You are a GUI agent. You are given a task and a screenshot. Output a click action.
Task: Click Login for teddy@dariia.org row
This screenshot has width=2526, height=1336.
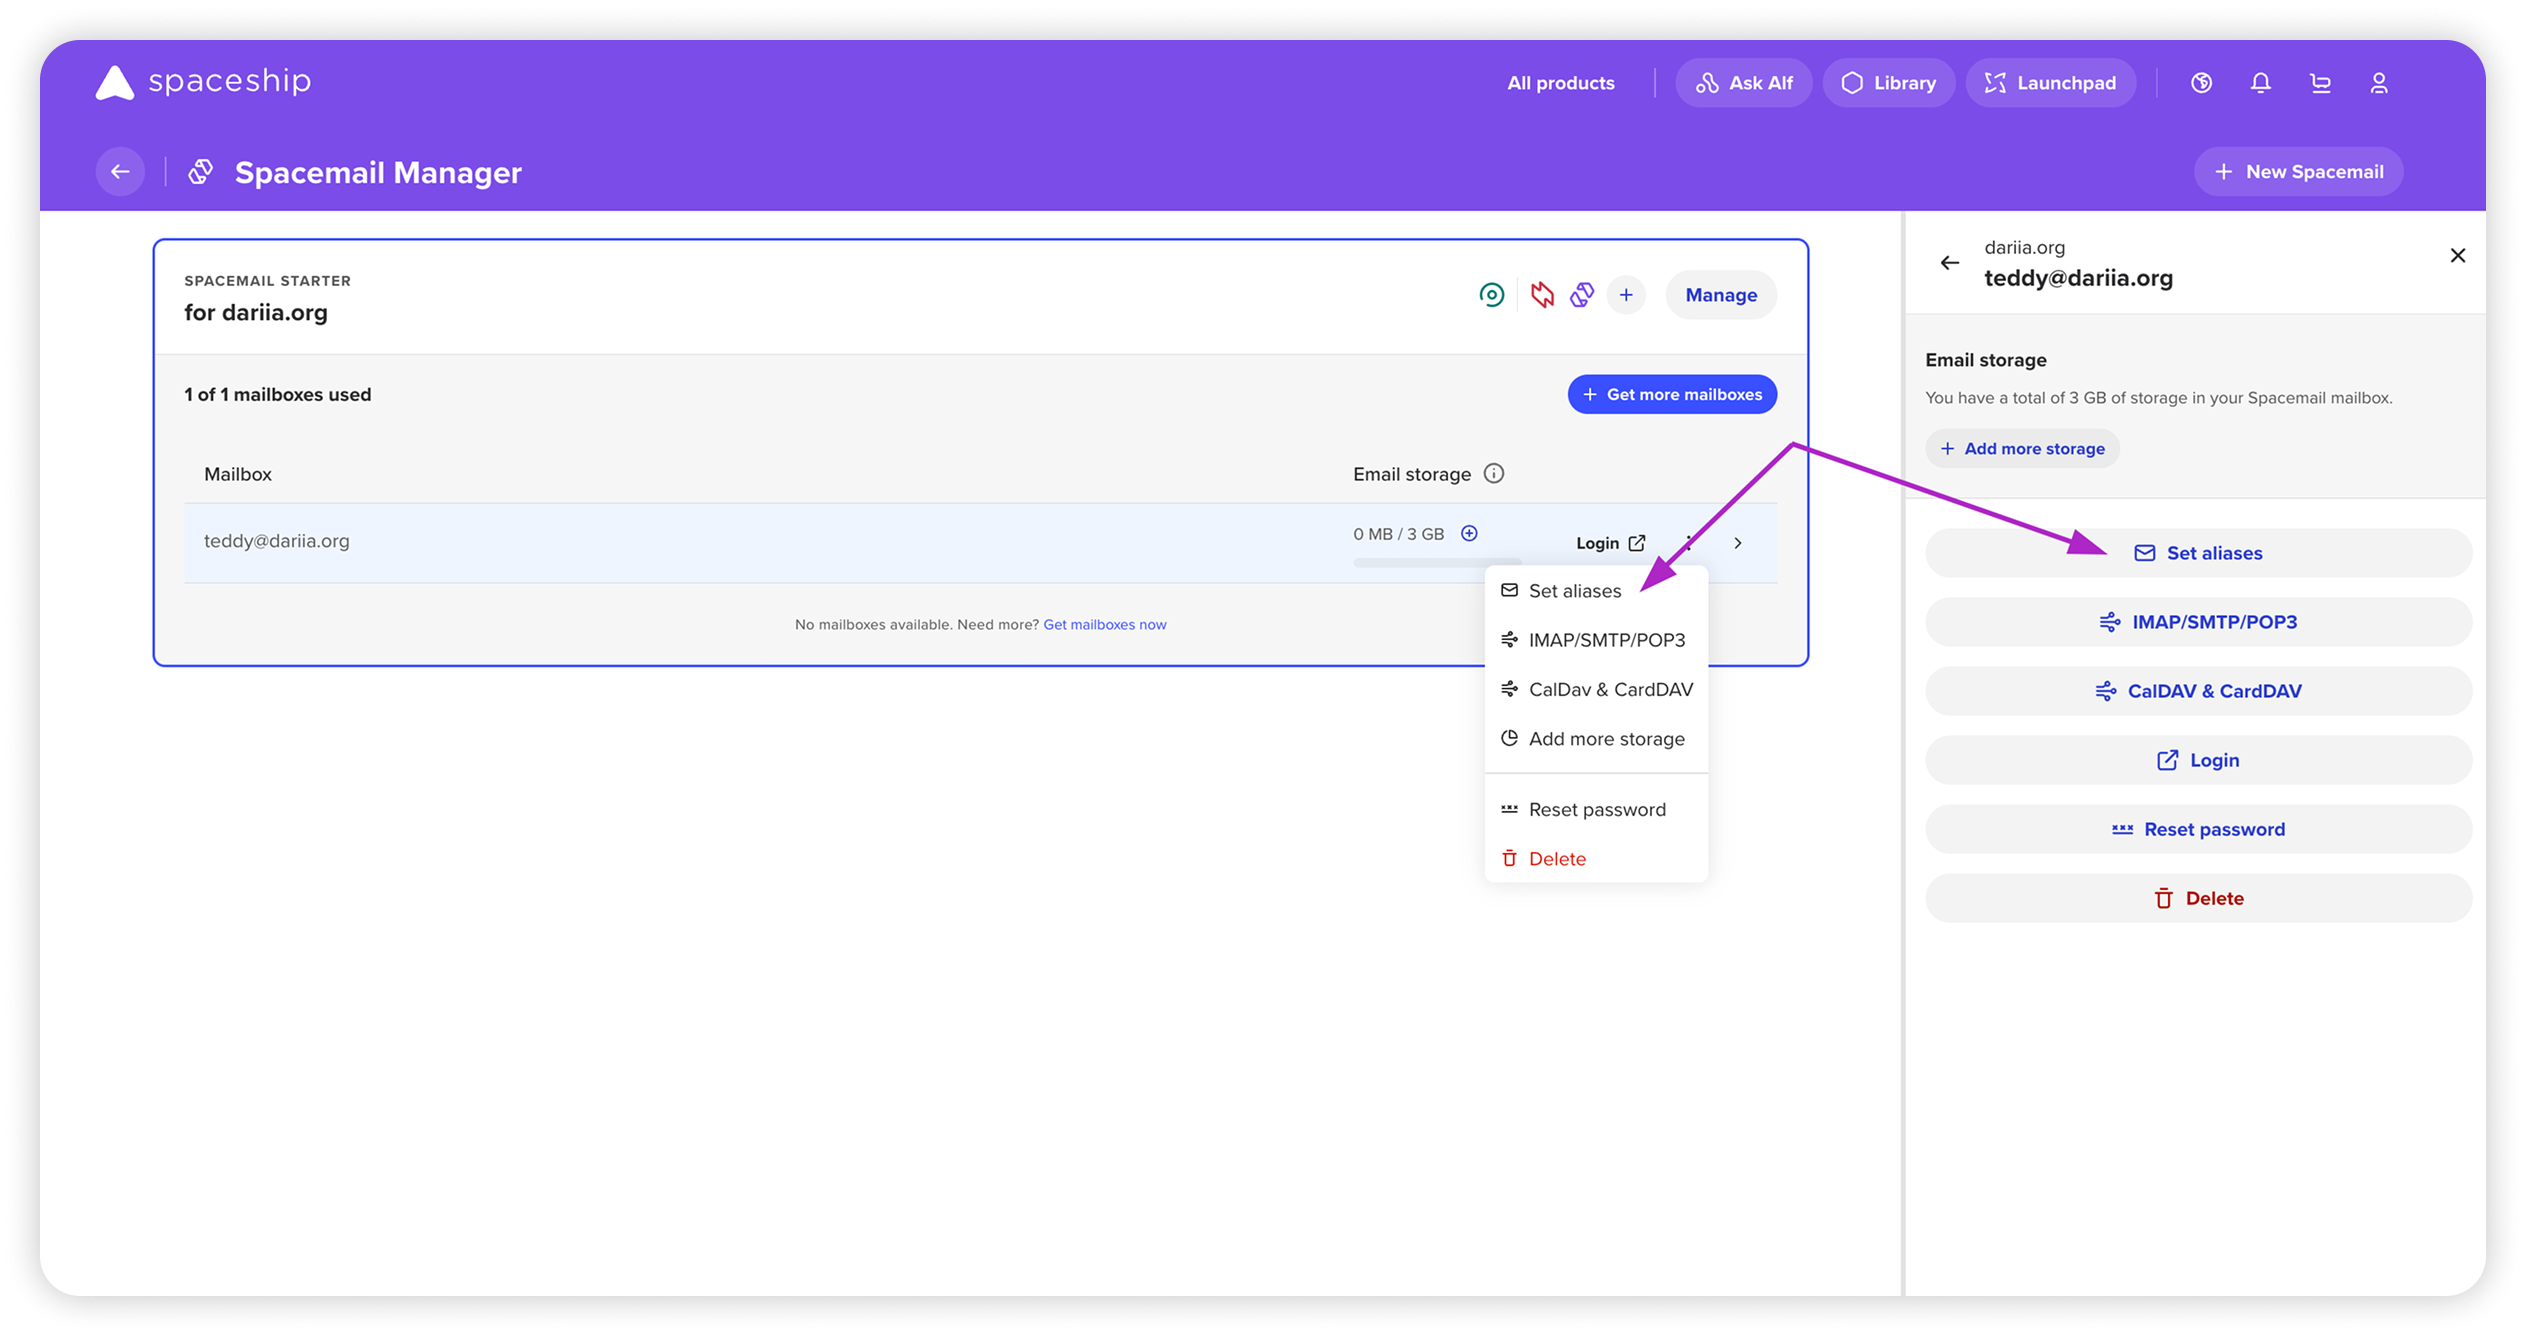tap(1610, 543)
